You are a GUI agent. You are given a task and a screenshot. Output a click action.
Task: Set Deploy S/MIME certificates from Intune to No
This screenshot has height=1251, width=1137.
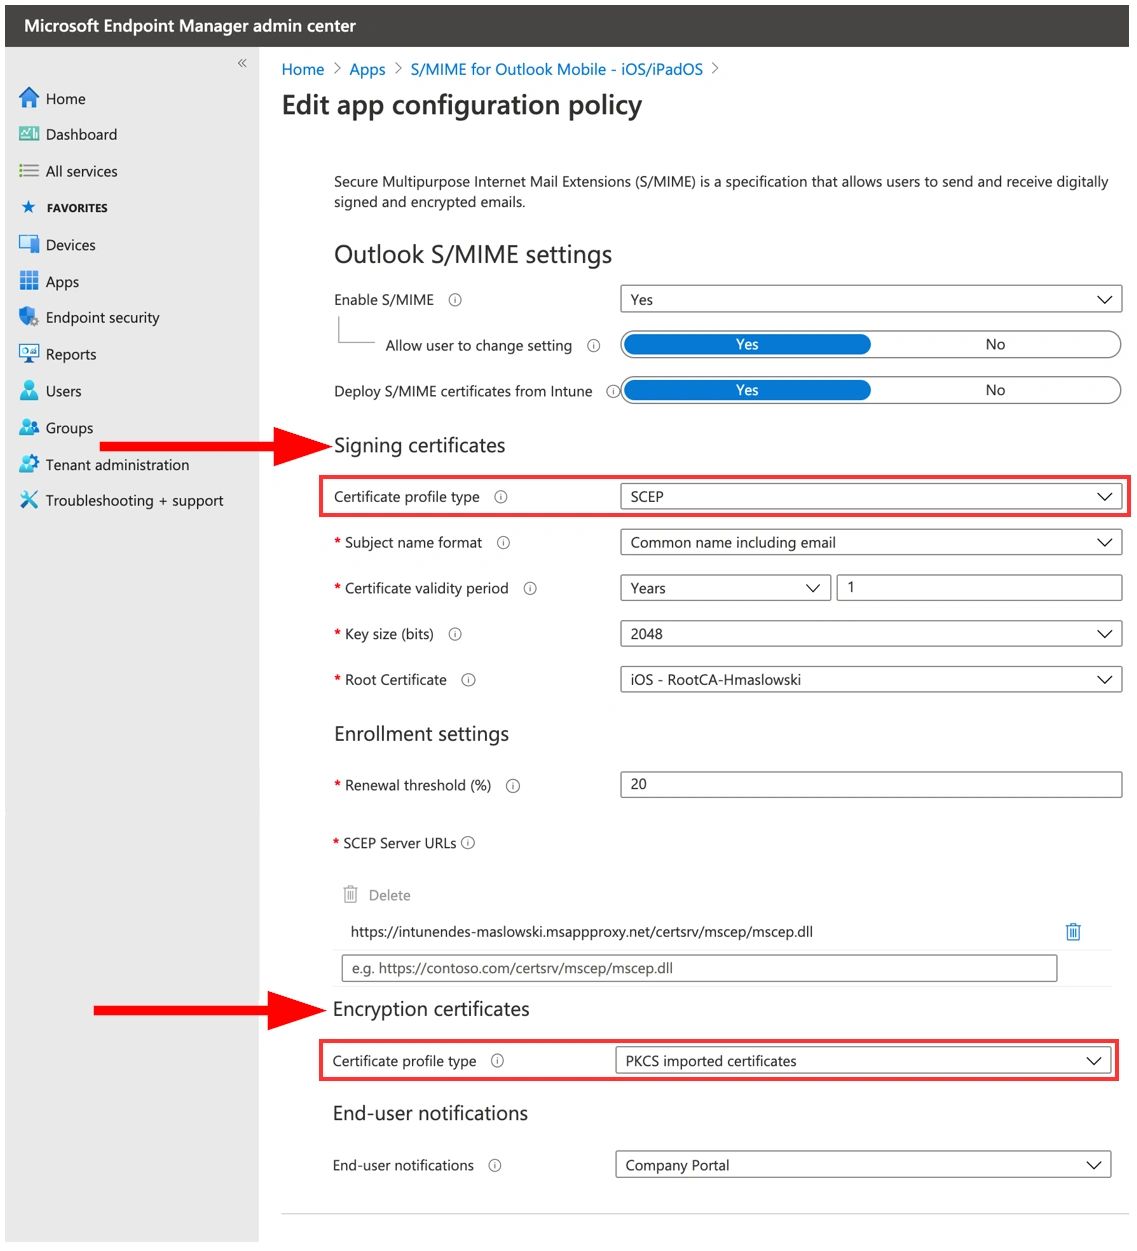(995, 390)
